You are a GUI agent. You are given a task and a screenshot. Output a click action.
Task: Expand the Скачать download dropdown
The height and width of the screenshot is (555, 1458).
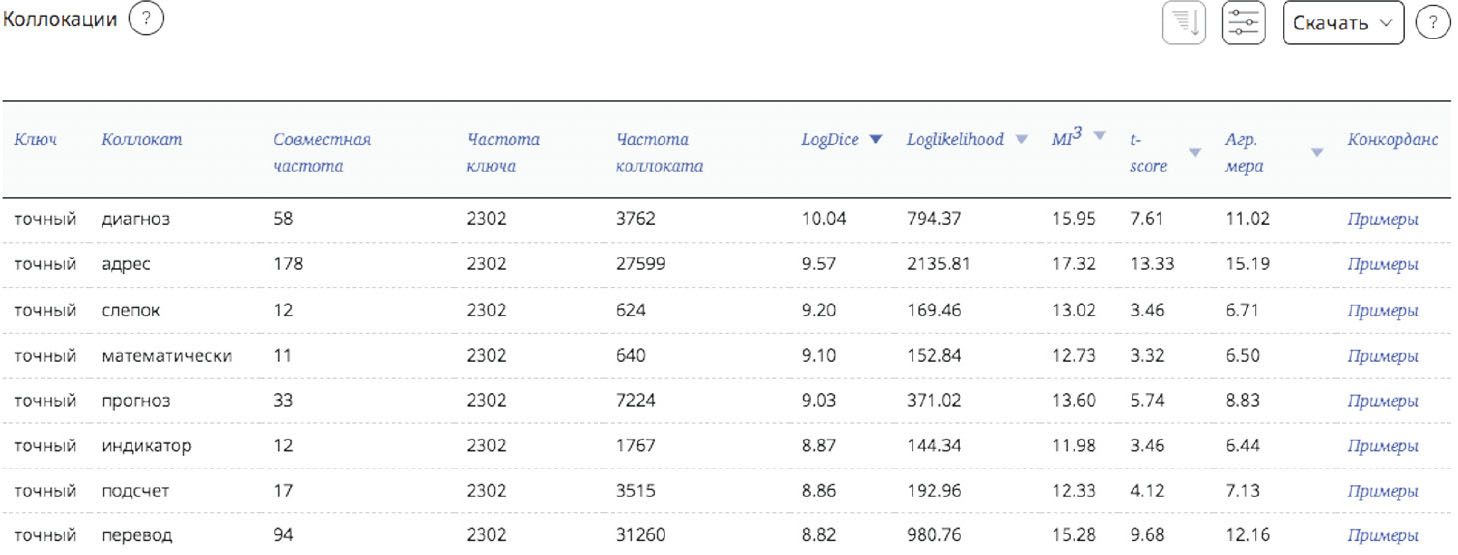pos(1343,23)
